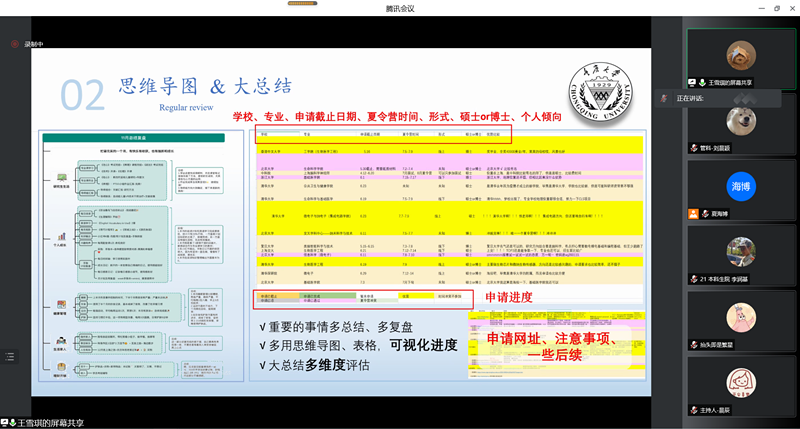Click the large 02 section number on the slide
Viewport: 800px width, 429px height.
[x=83, y=95]
